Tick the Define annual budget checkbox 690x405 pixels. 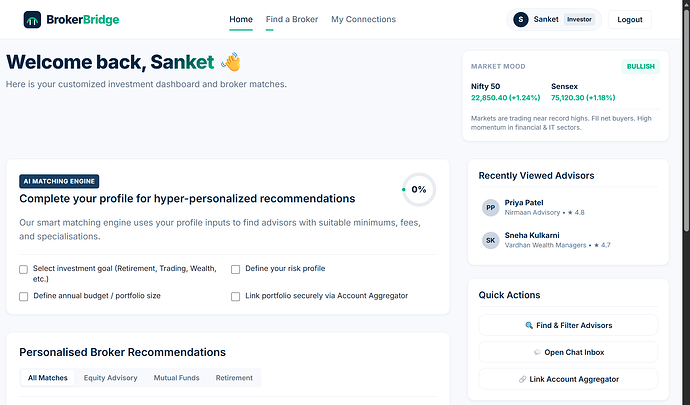23,296
